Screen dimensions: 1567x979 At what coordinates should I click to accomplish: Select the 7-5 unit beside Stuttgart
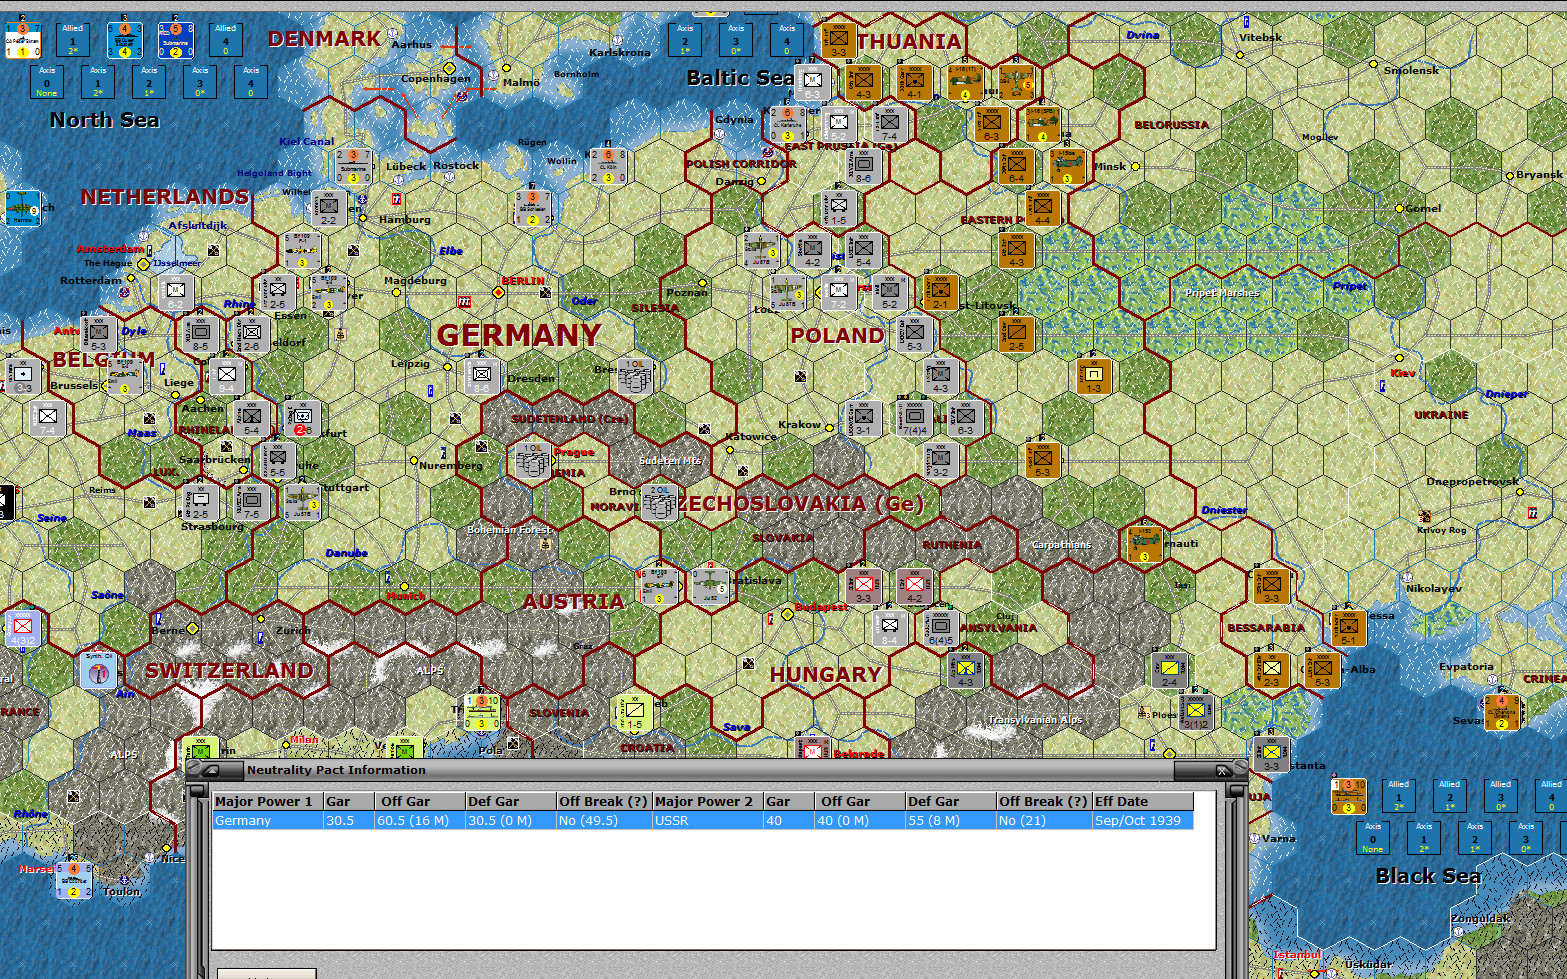pos(251,502)
